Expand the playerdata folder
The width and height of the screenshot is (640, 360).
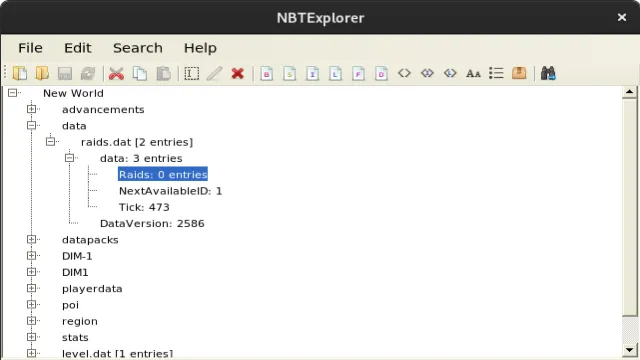(x=31, y=288)
